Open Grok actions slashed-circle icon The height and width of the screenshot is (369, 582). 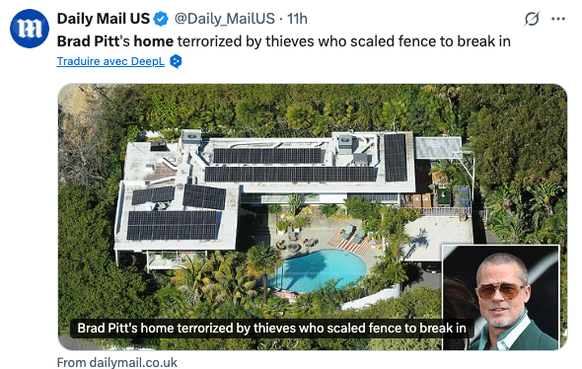coord(532,19)
